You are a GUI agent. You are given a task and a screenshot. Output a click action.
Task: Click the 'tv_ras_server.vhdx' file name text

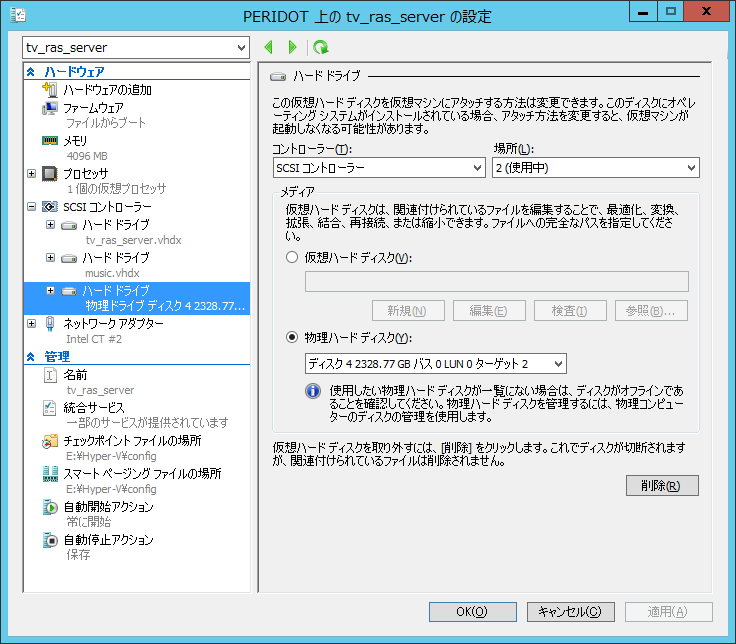click(133, 240)
